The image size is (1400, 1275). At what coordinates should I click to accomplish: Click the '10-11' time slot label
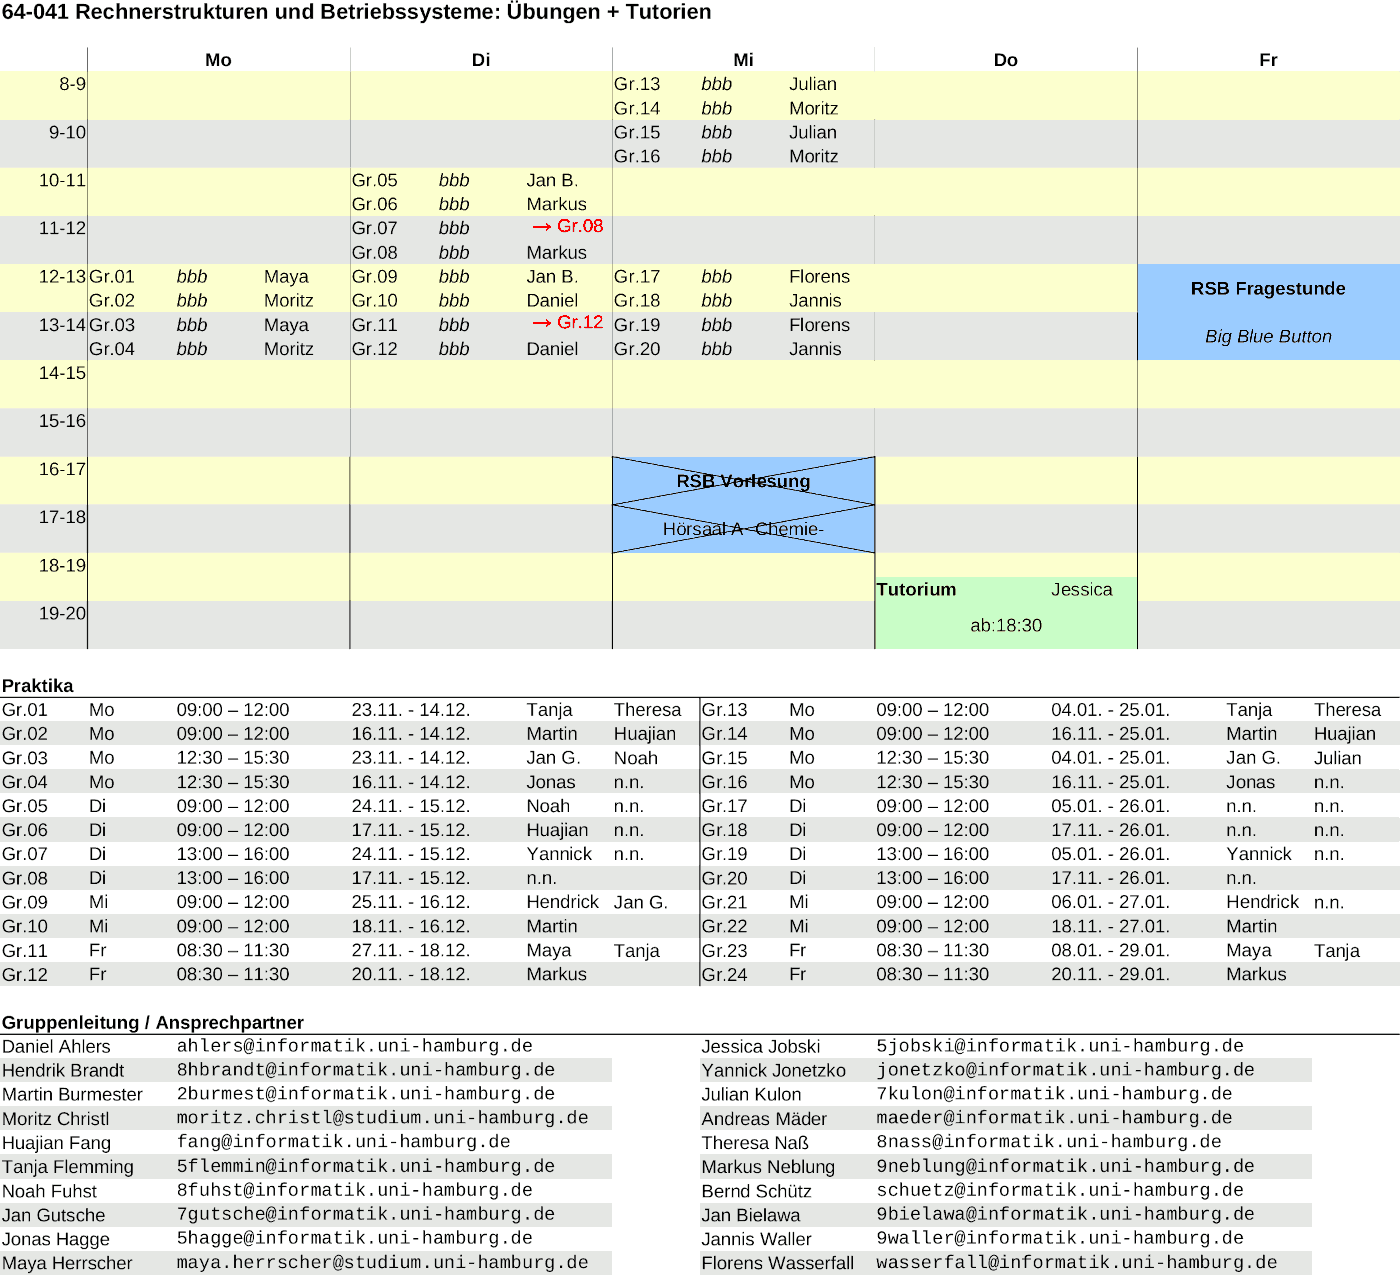62,180
